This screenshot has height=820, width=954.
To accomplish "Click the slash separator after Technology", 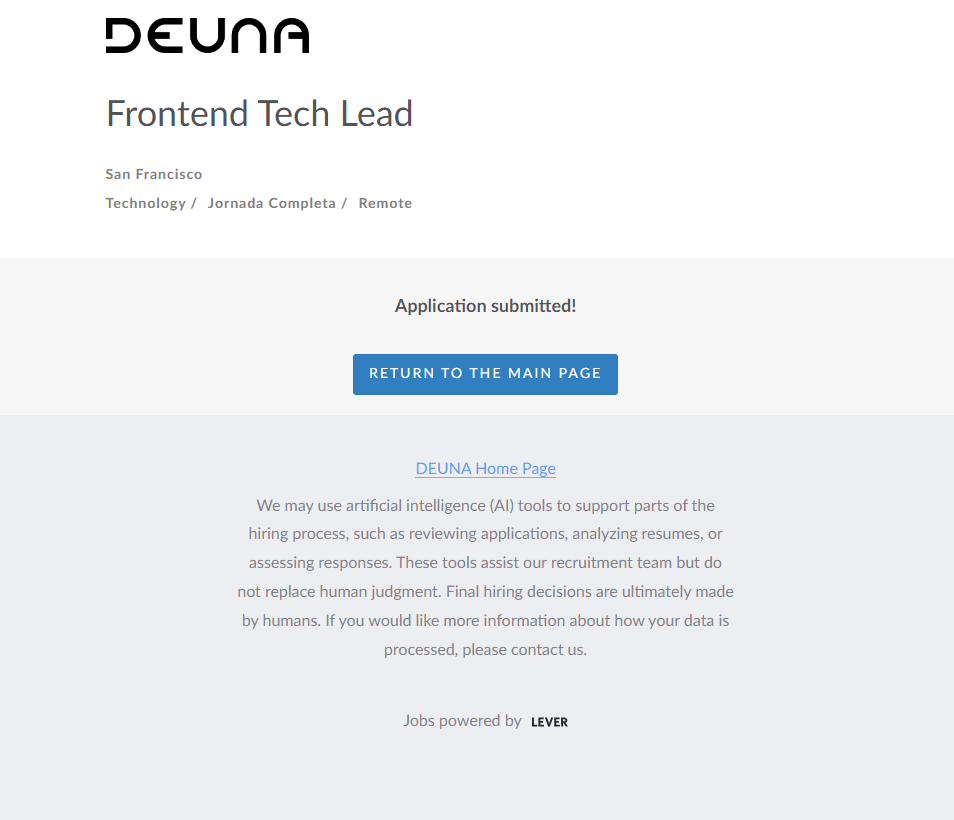I will tap(194, 203).
